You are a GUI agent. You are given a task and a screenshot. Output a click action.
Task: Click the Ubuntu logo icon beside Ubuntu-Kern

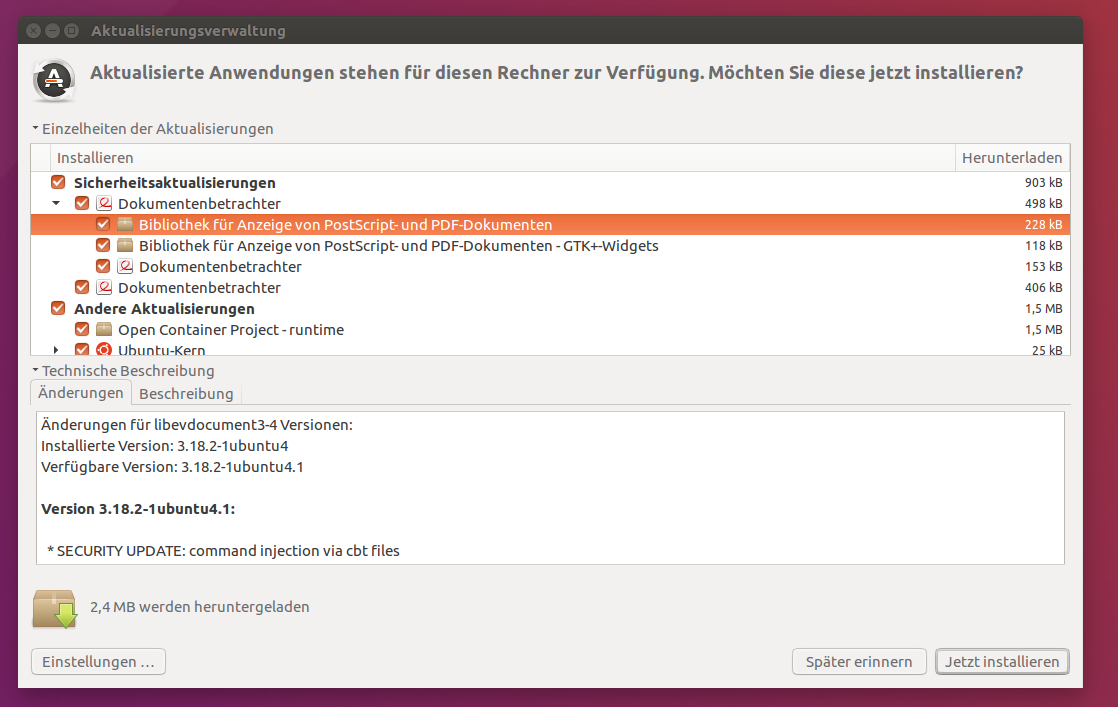tap(104, 350)
